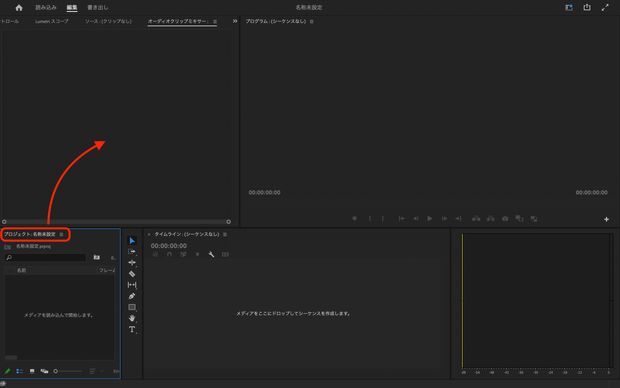Export frame with camera icon

(505, 219)
